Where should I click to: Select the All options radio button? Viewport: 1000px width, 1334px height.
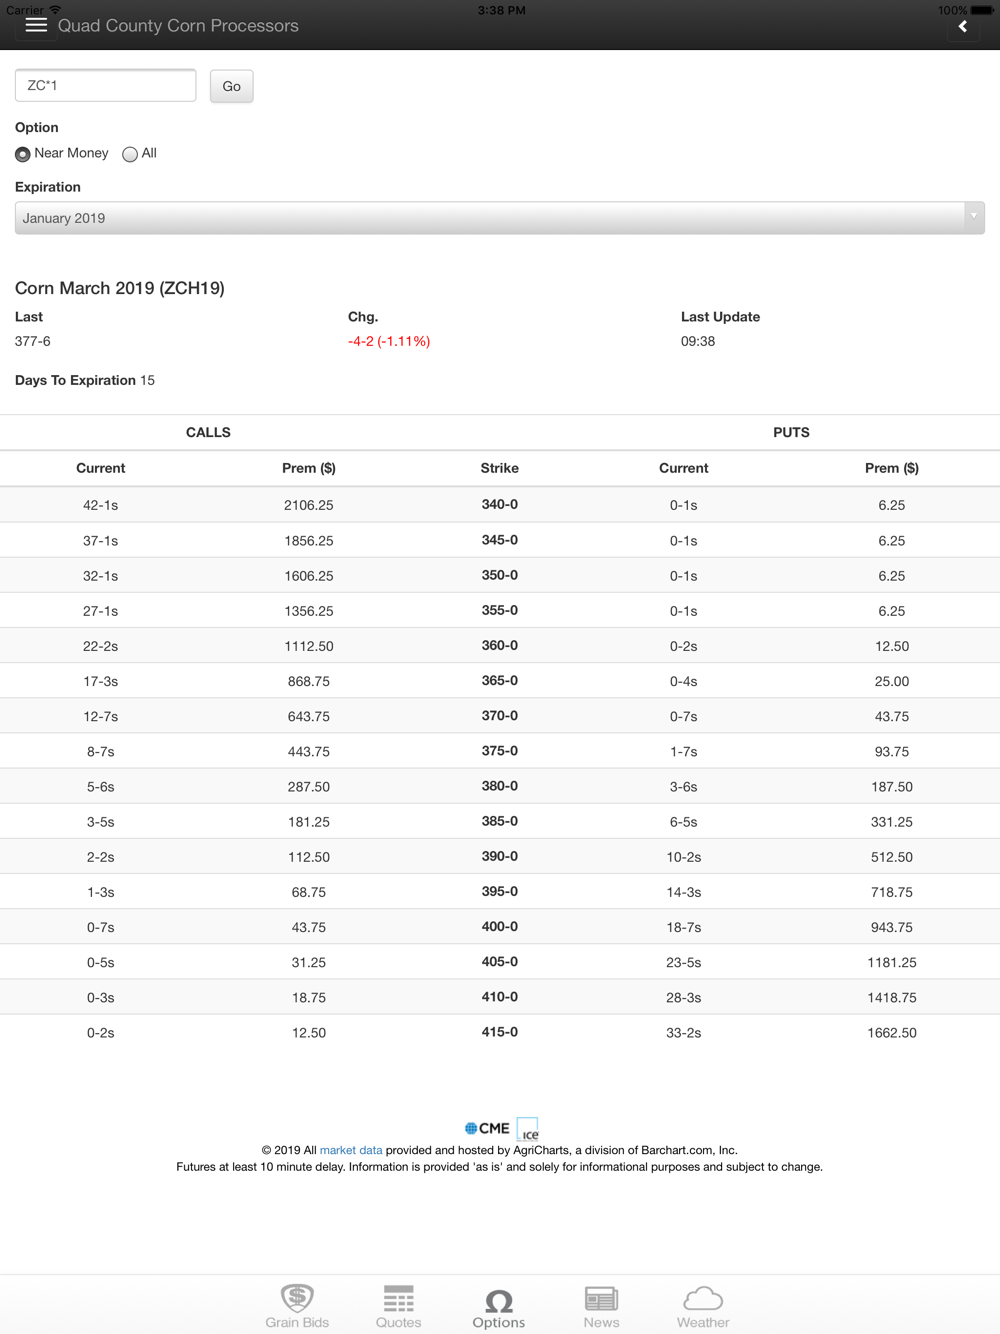[x=130, y=154]
